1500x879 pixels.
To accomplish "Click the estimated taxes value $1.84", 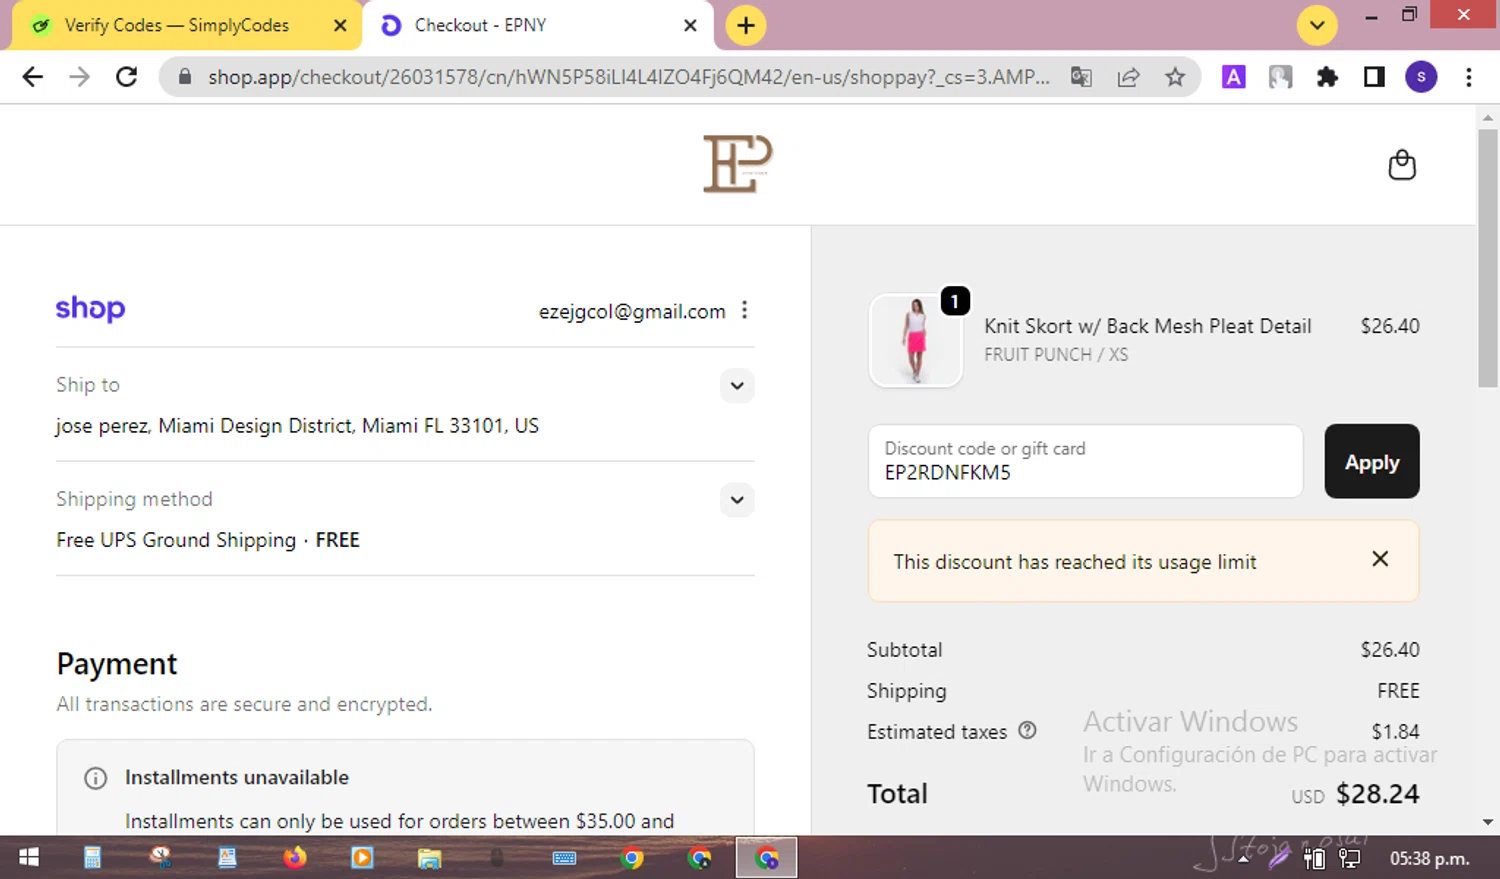I will click(x=1395, y=732).
